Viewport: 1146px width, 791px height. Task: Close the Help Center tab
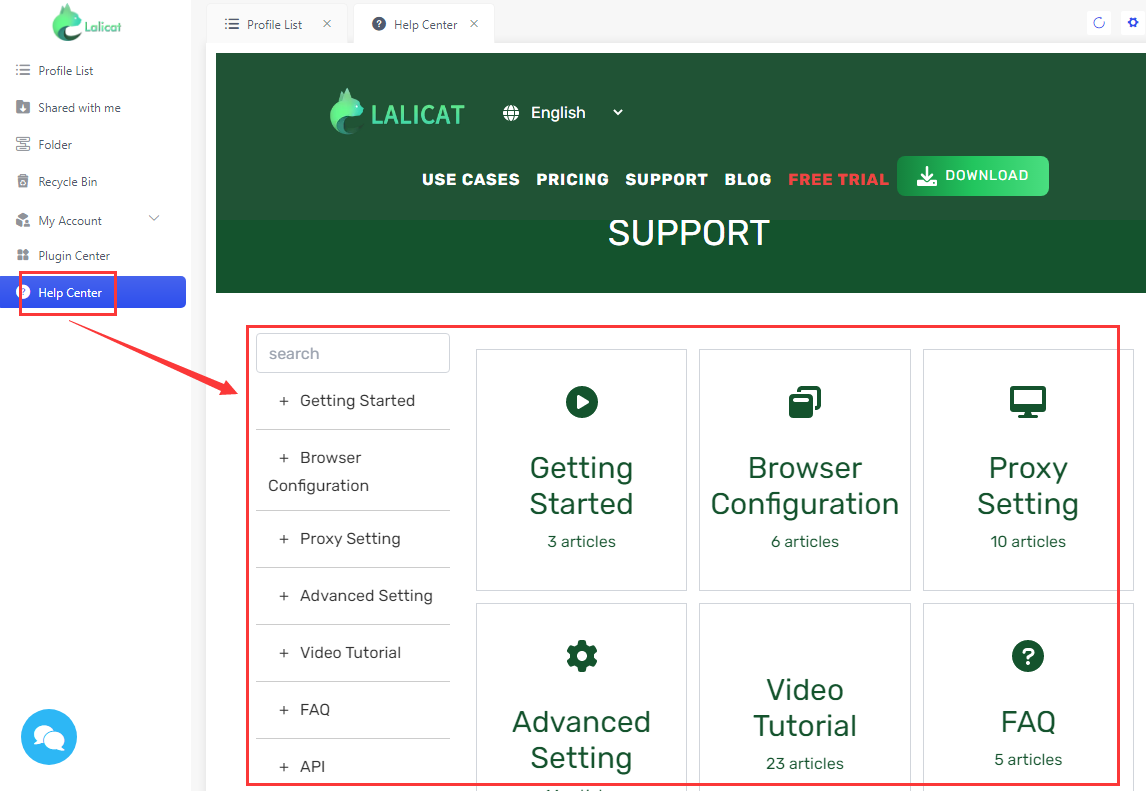tap(474, 24)
